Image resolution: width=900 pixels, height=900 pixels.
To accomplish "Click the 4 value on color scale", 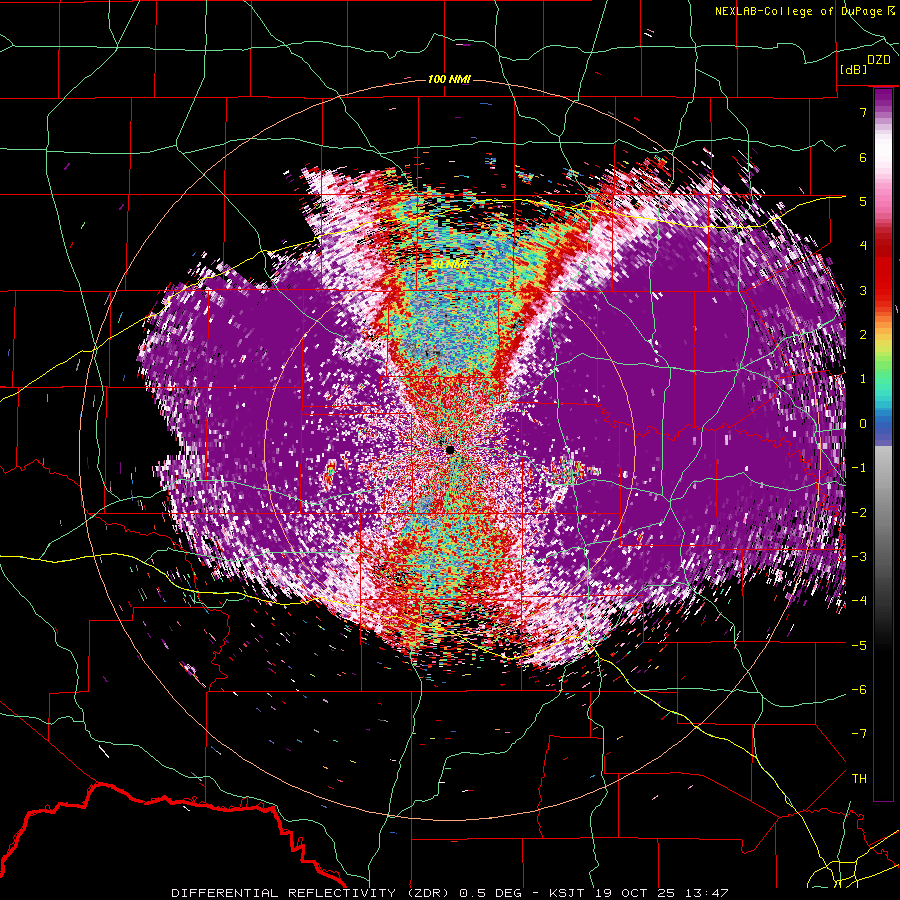I will pos(863,245).
